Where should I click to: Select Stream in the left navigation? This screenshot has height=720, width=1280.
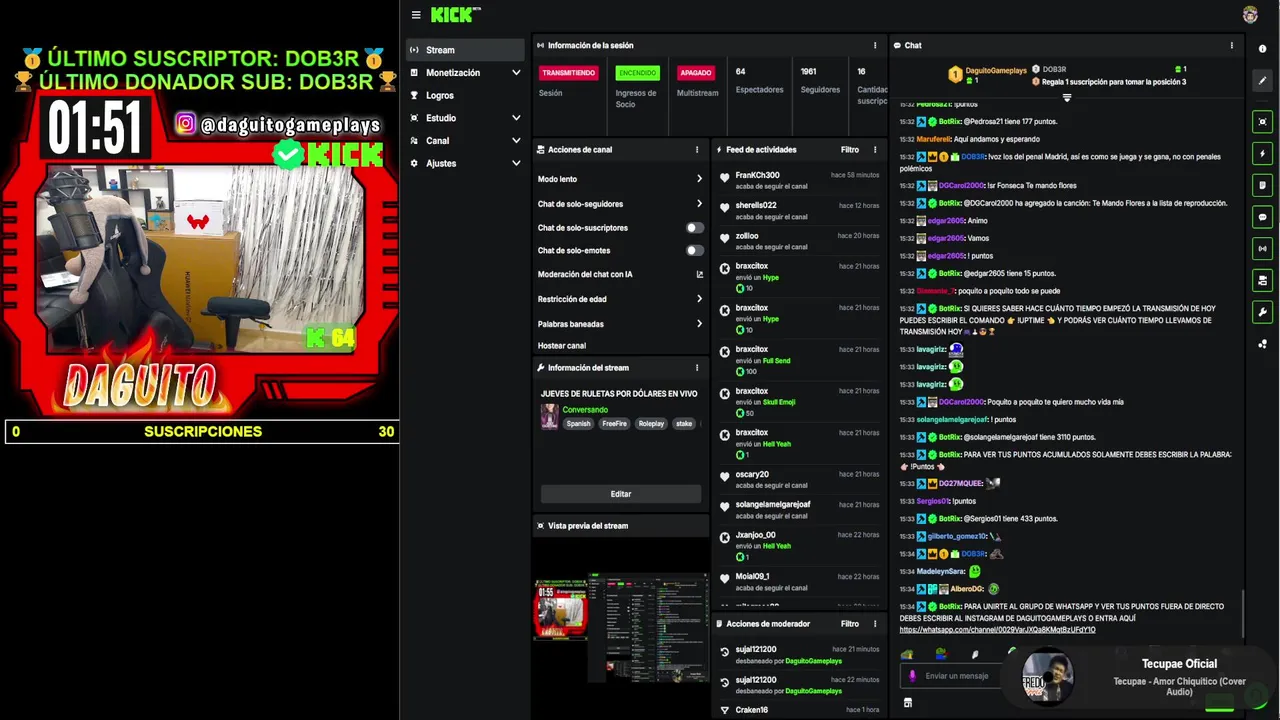coord(465,50)
